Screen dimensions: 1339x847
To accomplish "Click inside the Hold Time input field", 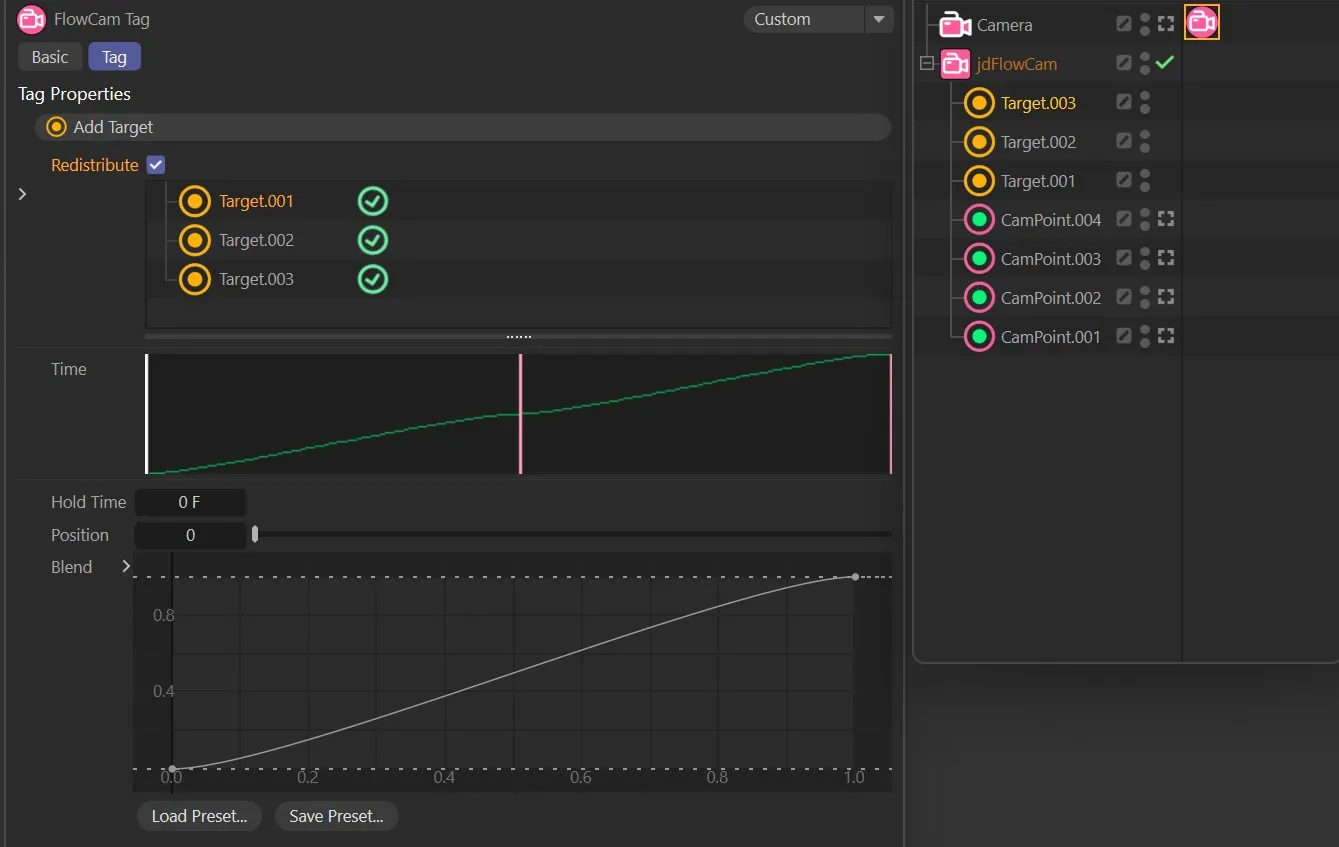I will click(x=190, y=501).
